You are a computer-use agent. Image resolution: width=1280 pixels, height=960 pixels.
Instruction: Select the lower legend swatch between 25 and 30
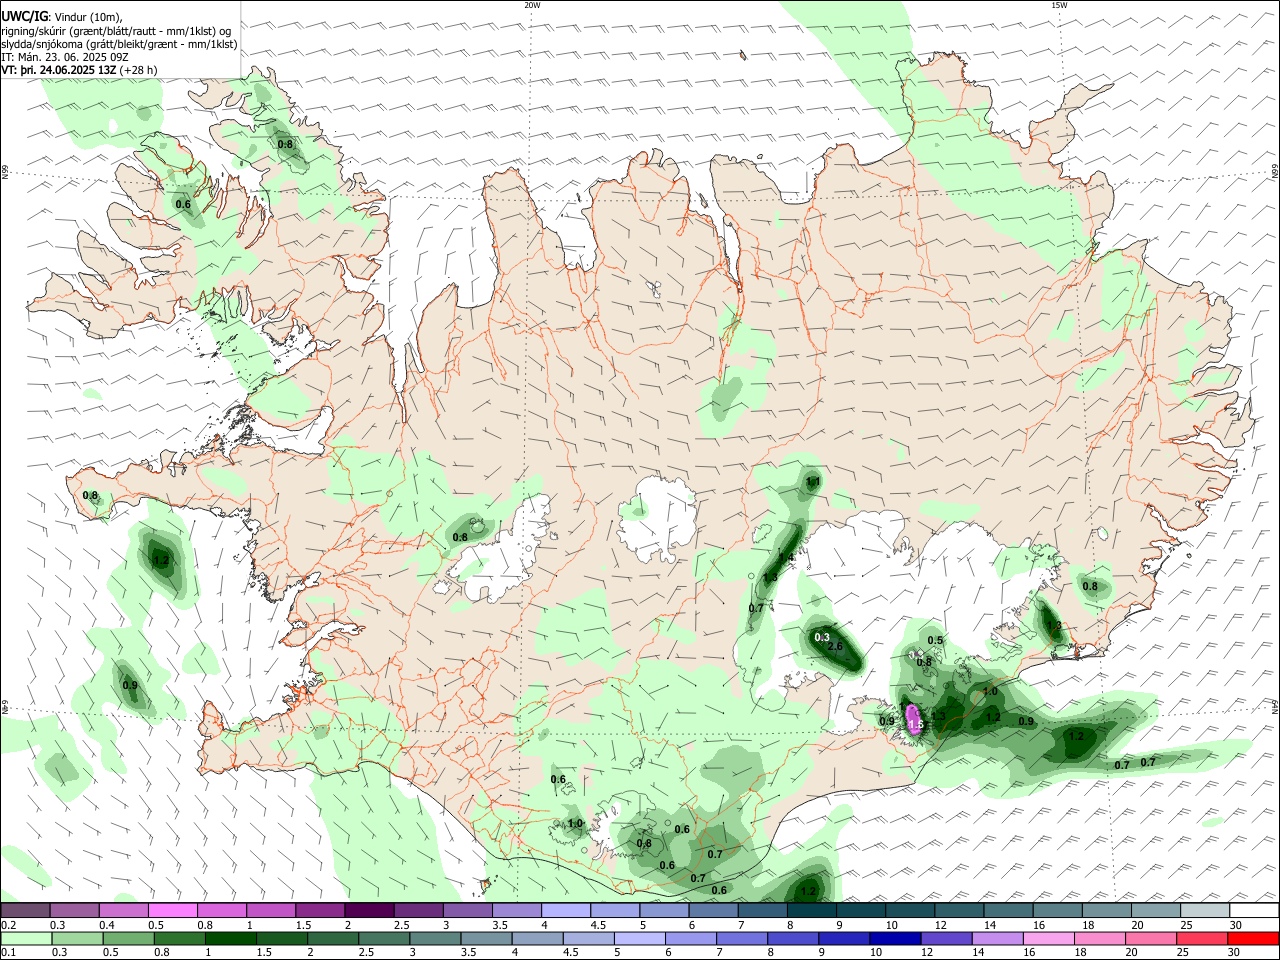(x=1203, y=938)
